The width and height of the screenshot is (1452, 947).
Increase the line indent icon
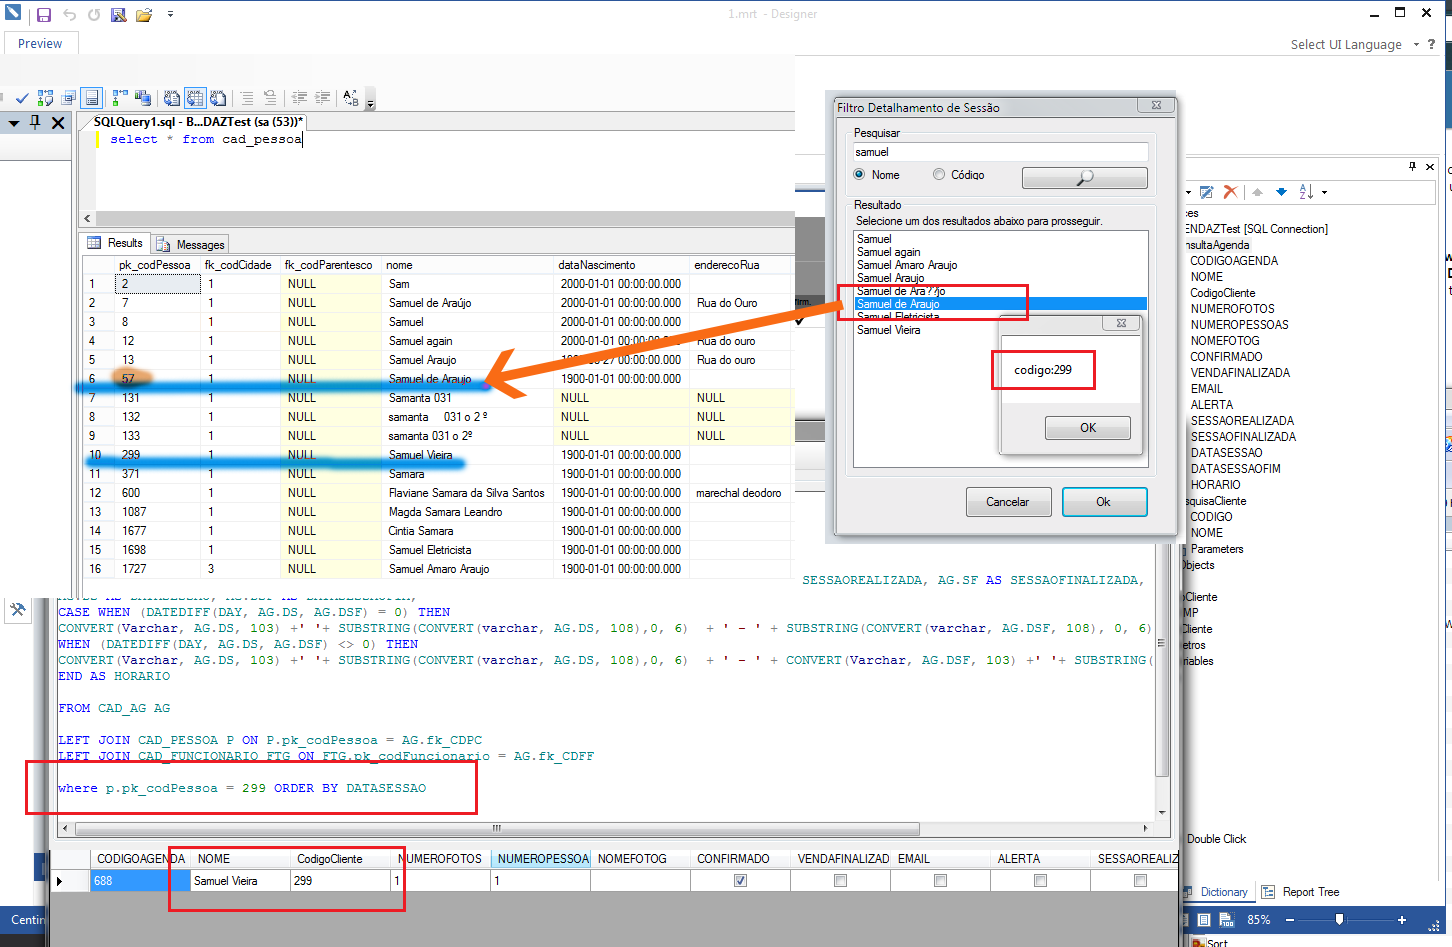(x=322, y=98)
